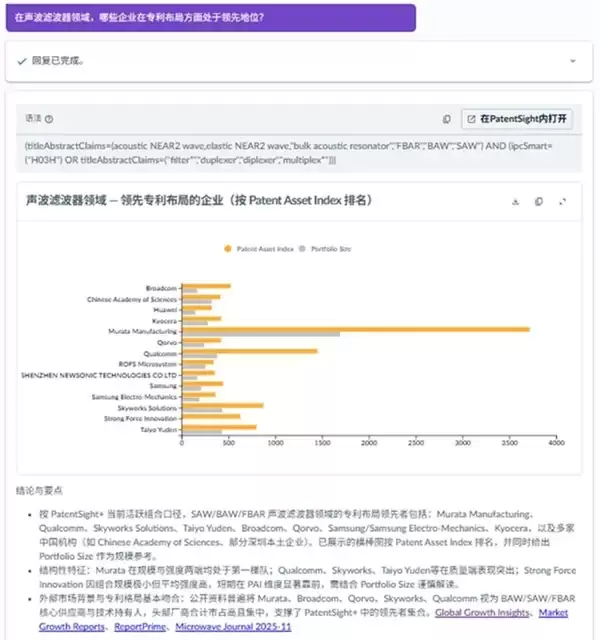Click the Qorvo axis label

tap(167, 342)
